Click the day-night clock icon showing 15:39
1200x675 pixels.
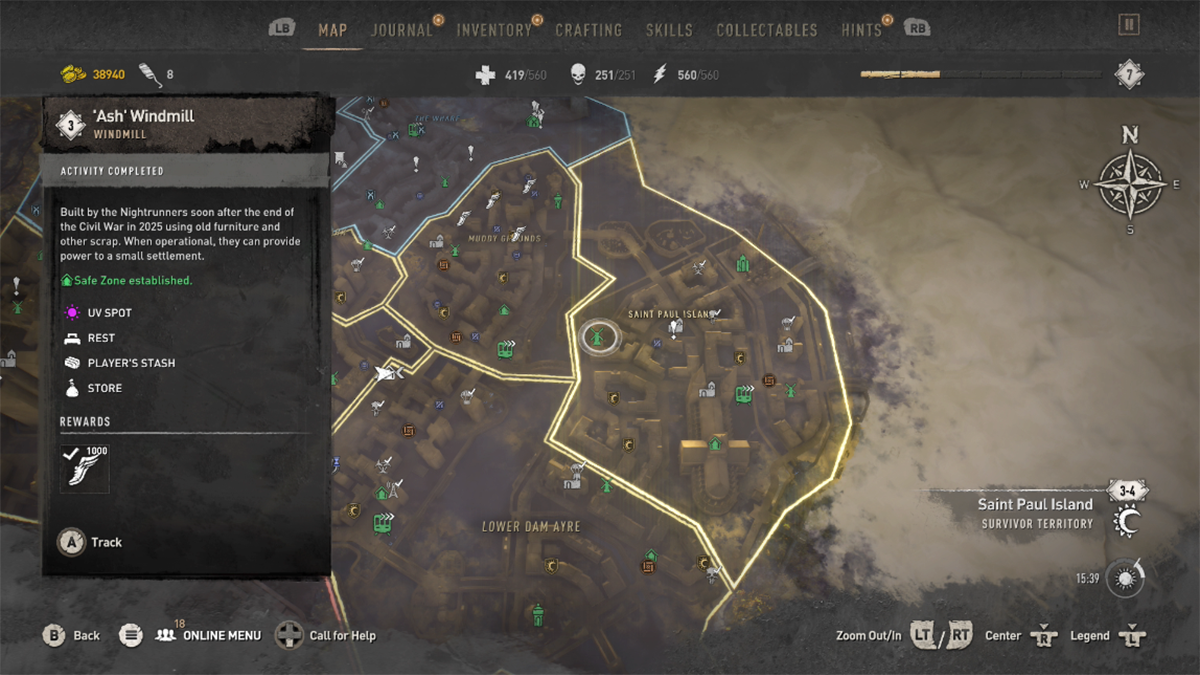(1127, 578)
